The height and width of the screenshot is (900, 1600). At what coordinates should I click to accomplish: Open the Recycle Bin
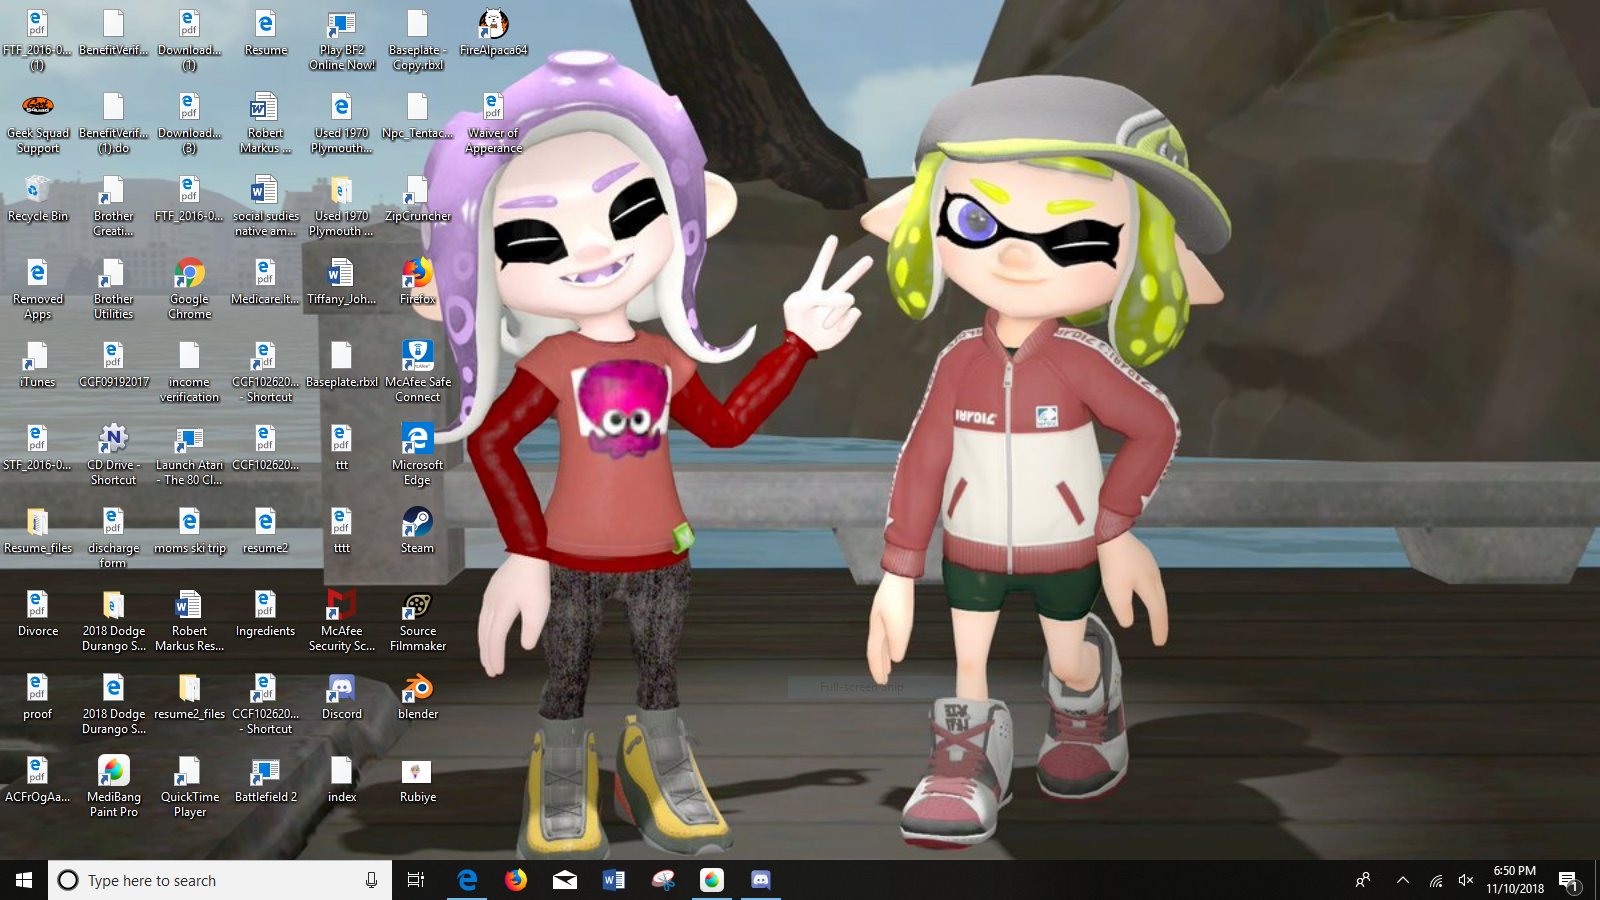pyautogui.click(x=38, y=198)
